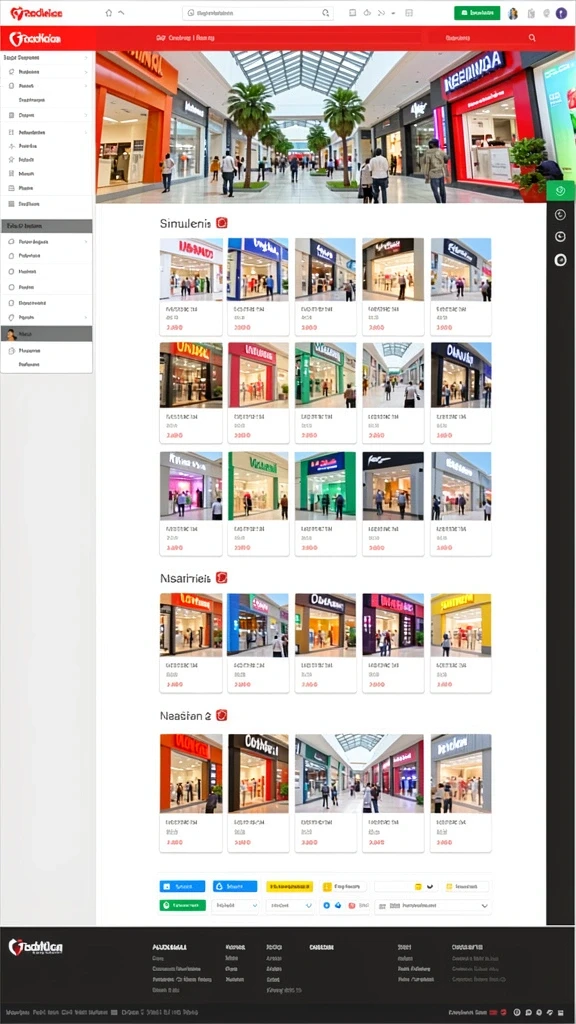
Task: Click the blue button with the square icon
Action: point(182,886)
